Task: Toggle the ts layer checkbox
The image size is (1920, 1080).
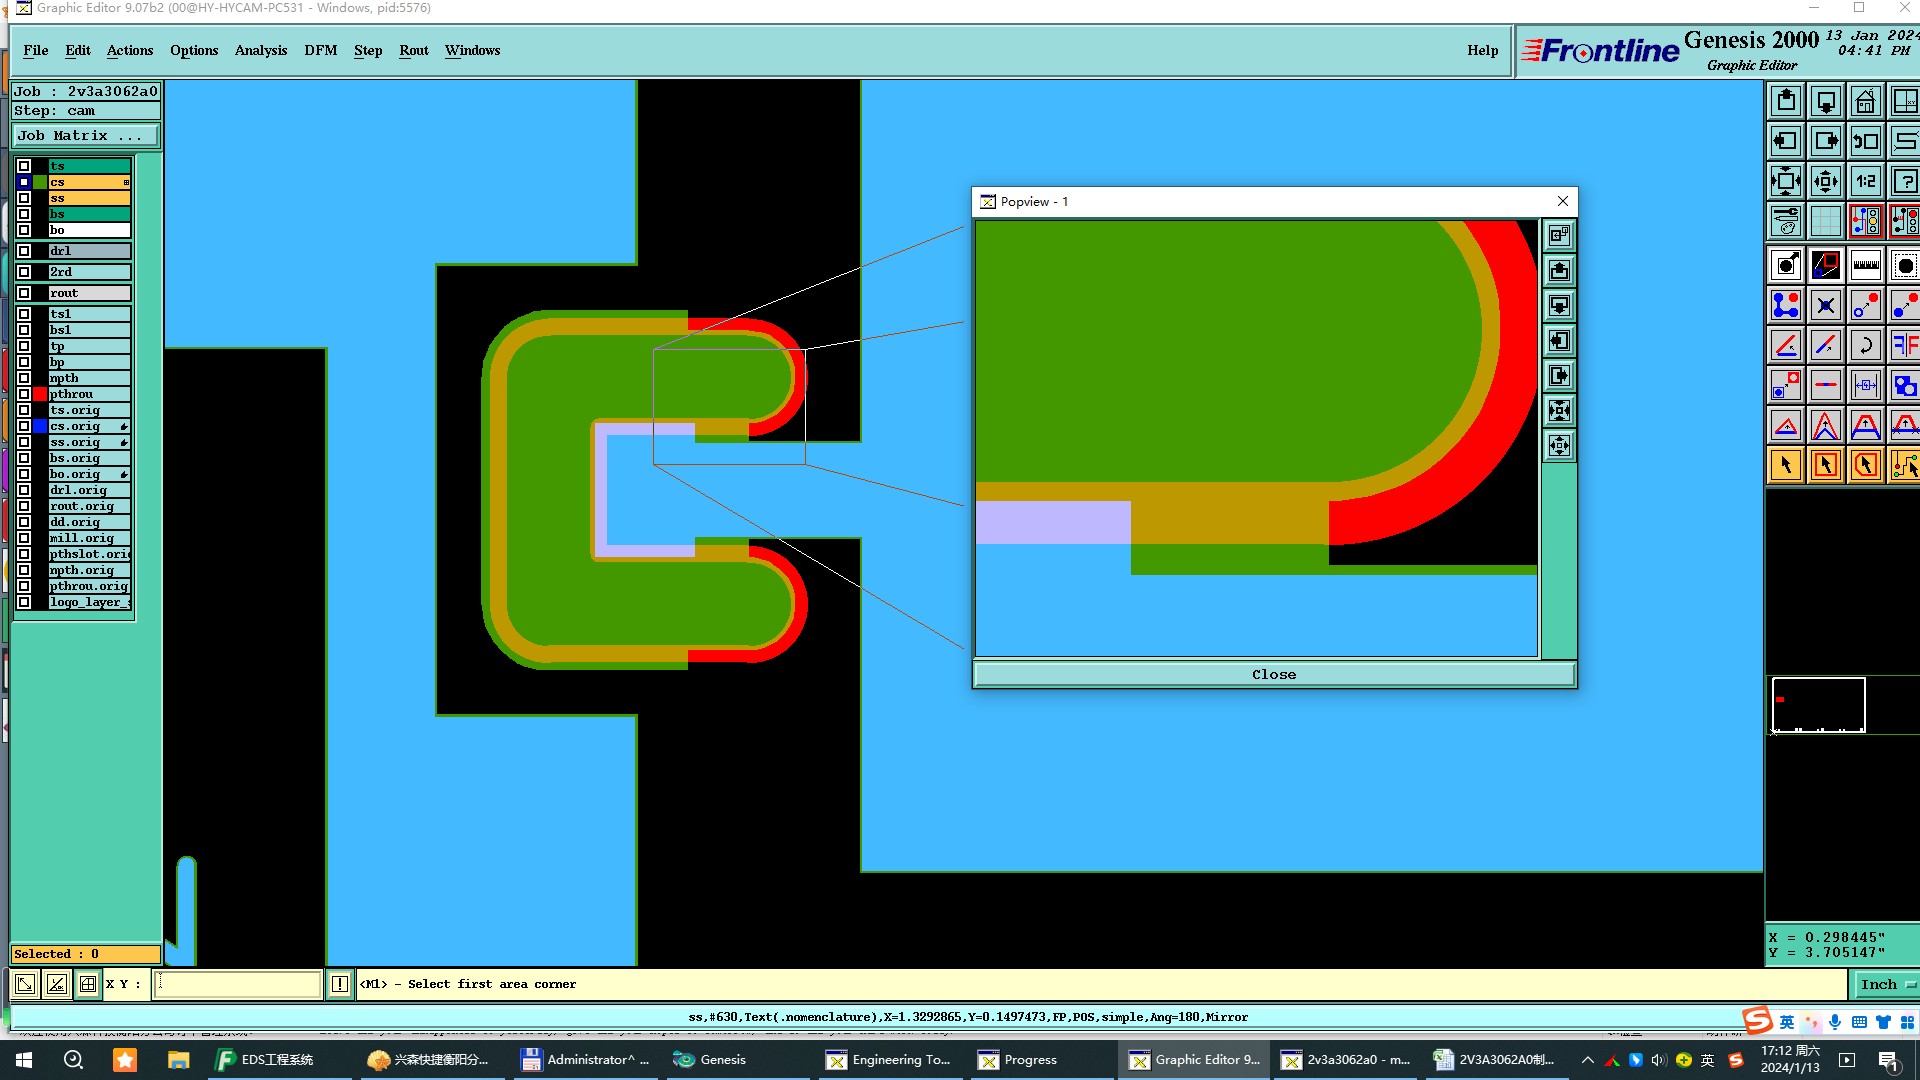Action: pyautogui.click(x=24, y=166)
